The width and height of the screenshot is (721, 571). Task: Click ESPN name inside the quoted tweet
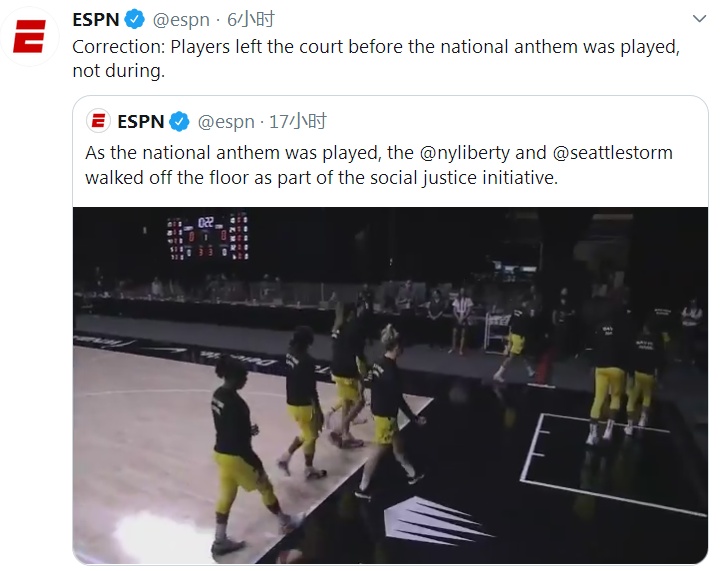(140, 122)
